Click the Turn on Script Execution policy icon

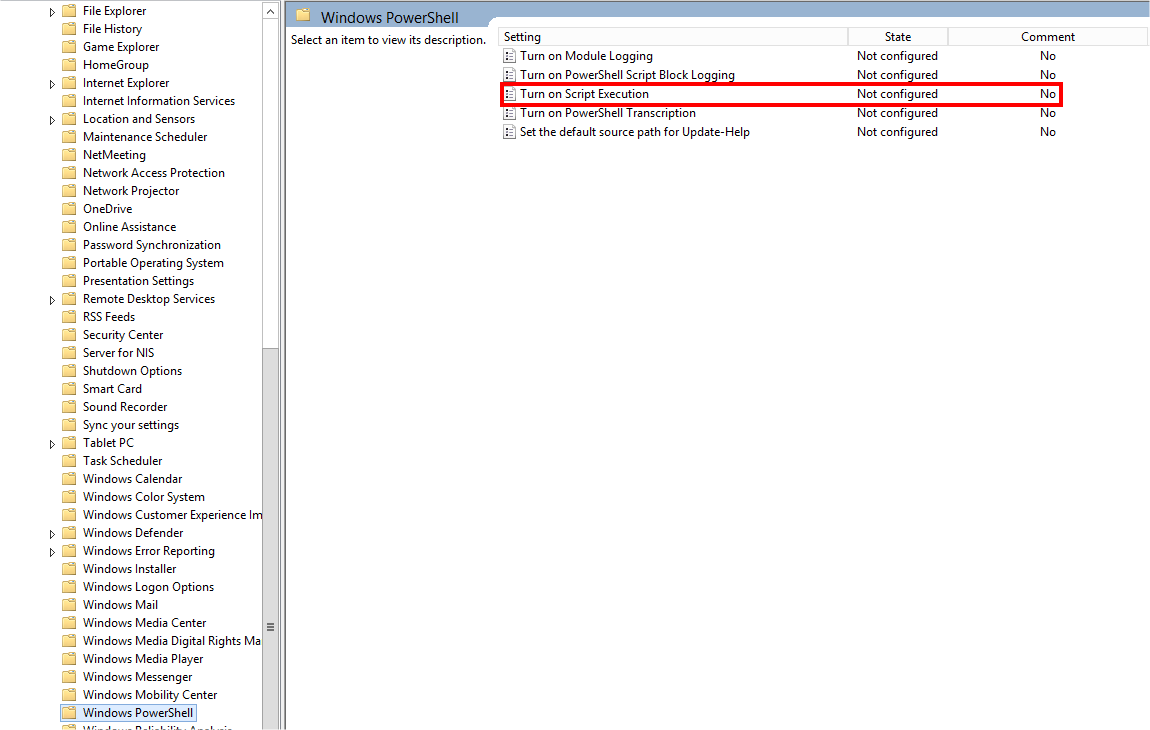click(x=509, y=94)
